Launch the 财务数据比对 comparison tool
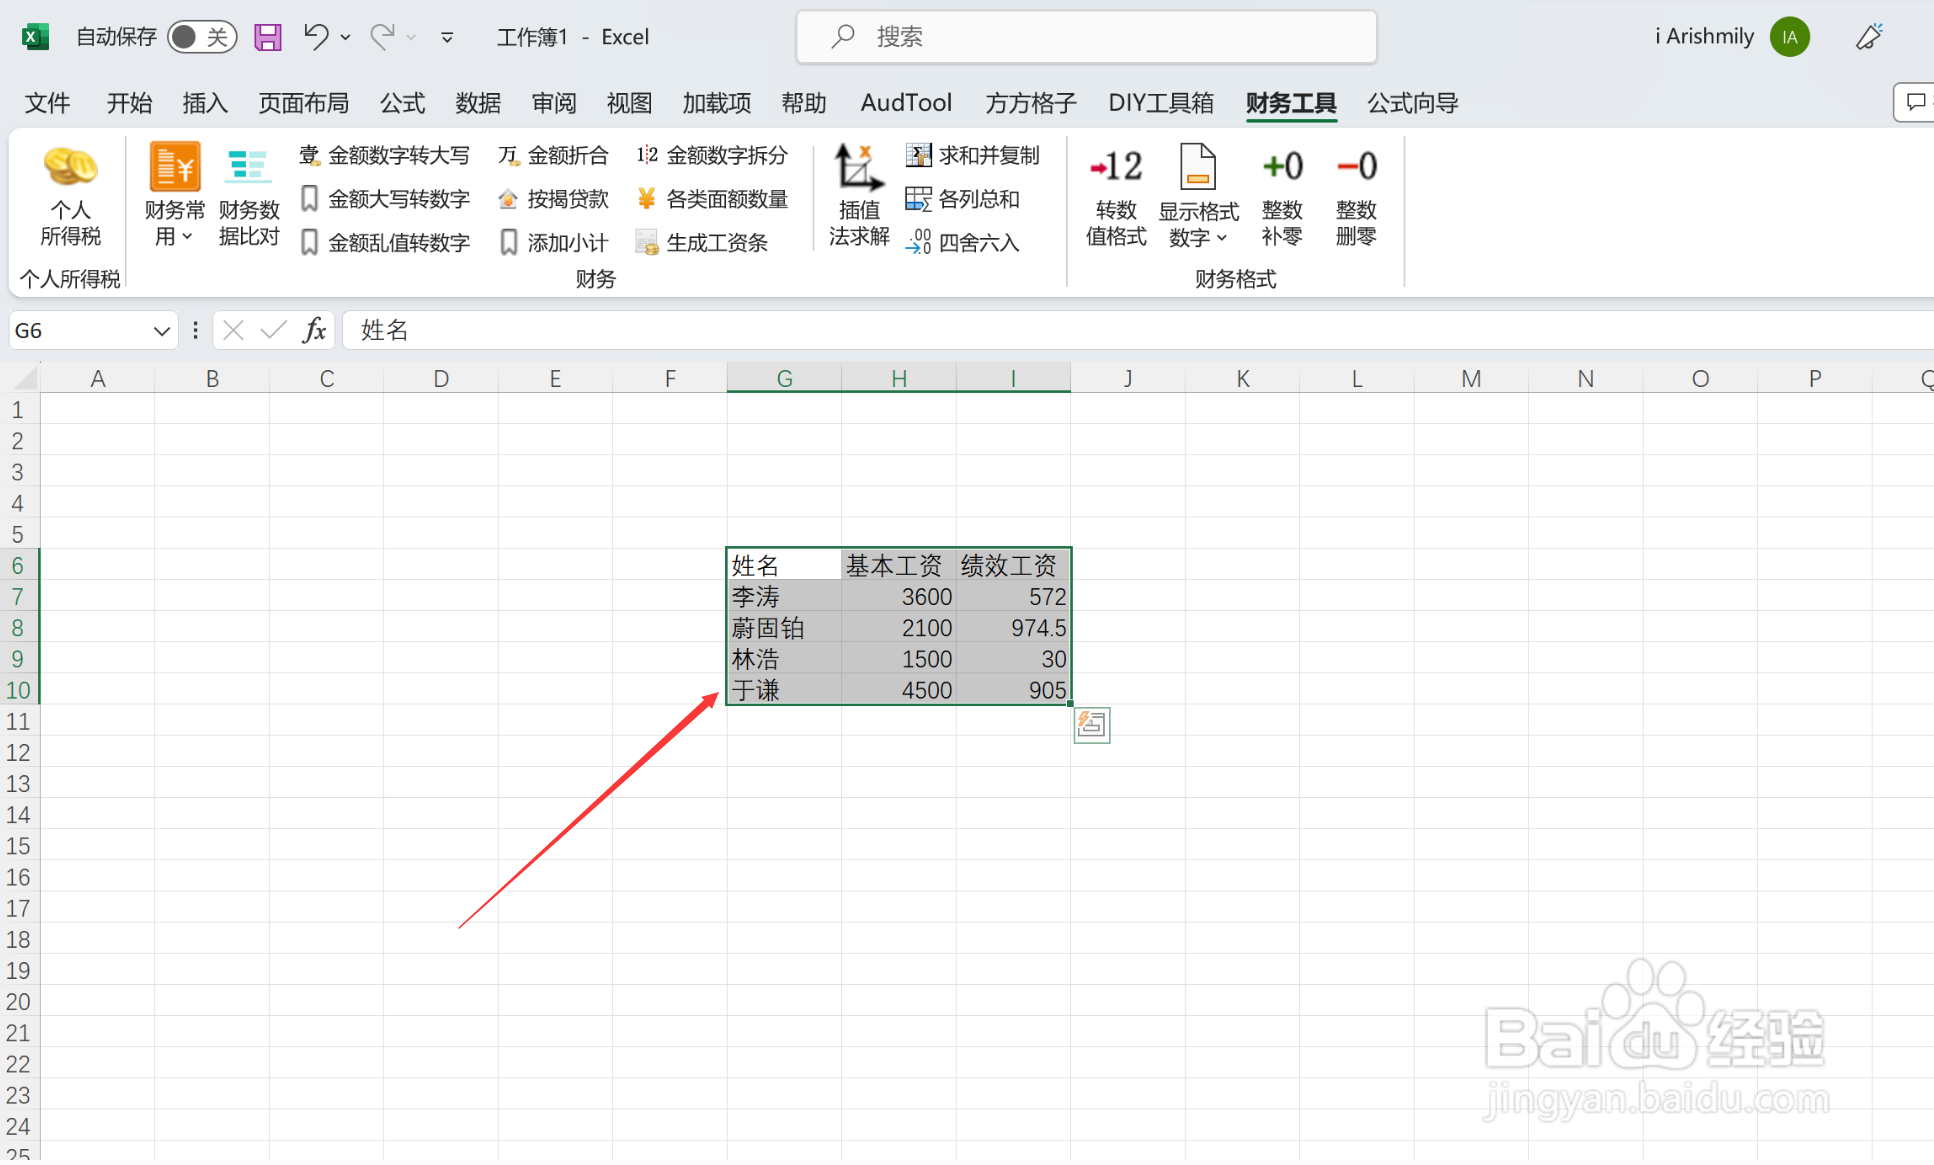This screenshot has width=1934, height=1165. coord(248,196)
